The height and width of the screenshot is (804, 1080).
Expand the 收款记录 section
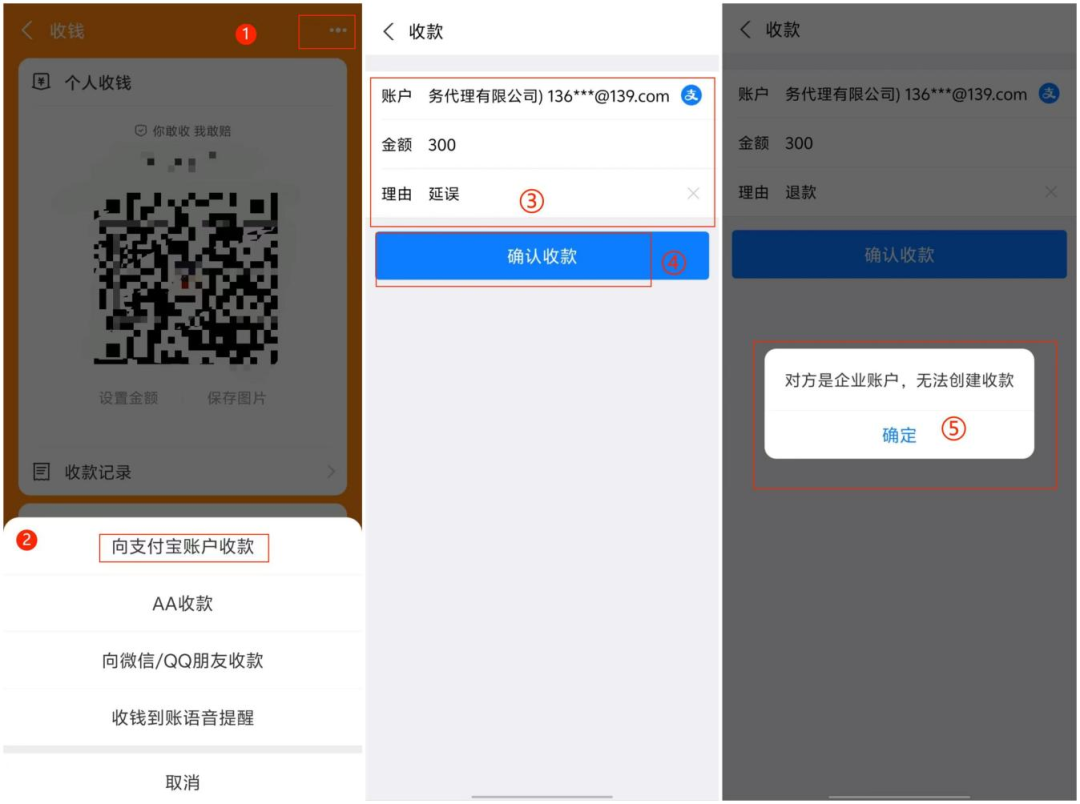click(182, 472)
